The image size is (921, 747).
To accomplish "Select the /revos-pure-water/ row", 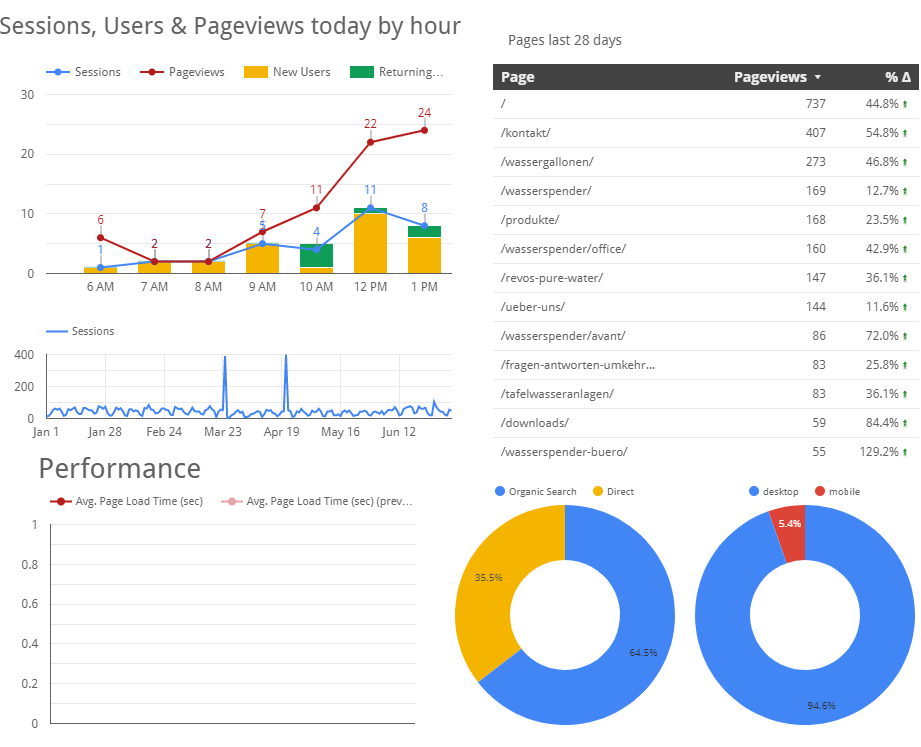I will [x=705, y=278].
